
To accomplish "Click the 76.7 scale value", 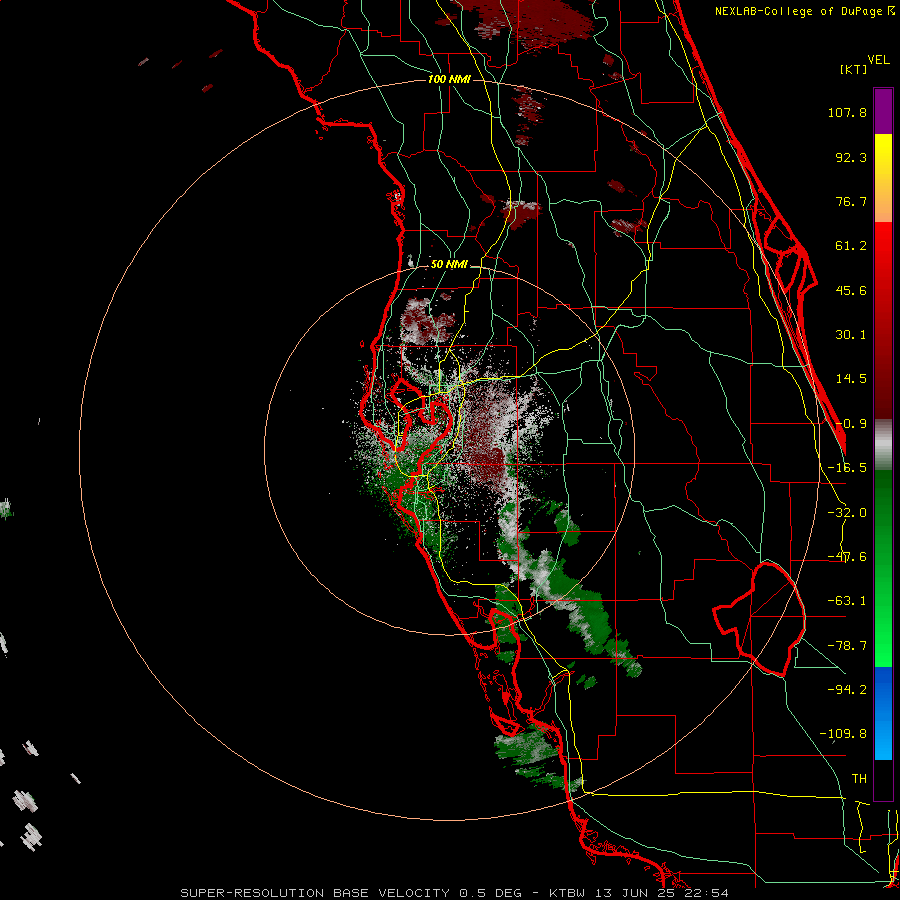I will [x=851, y=201].
